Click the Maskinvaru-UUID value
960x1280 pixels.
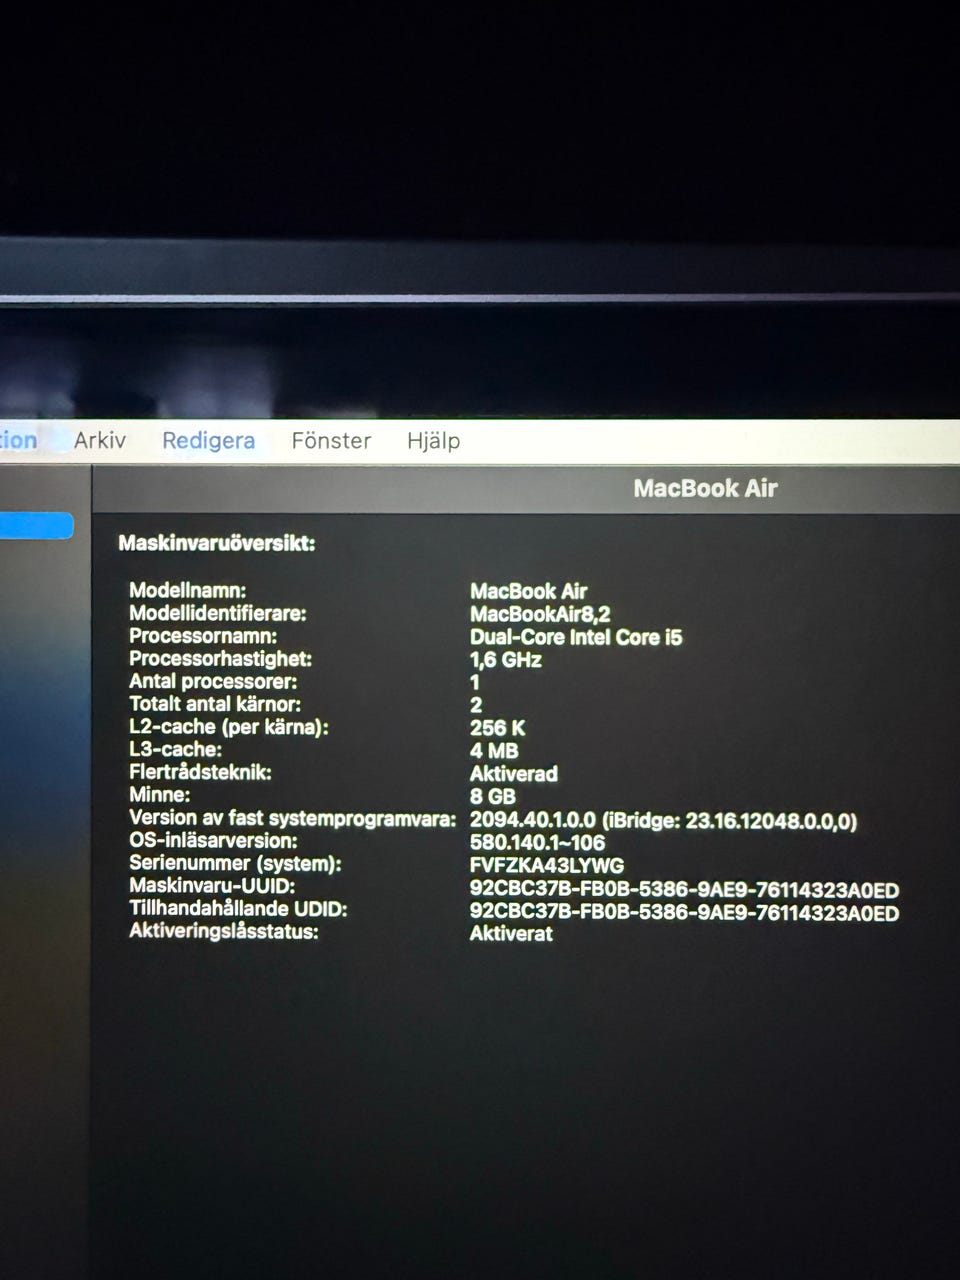tap(684, 889)
